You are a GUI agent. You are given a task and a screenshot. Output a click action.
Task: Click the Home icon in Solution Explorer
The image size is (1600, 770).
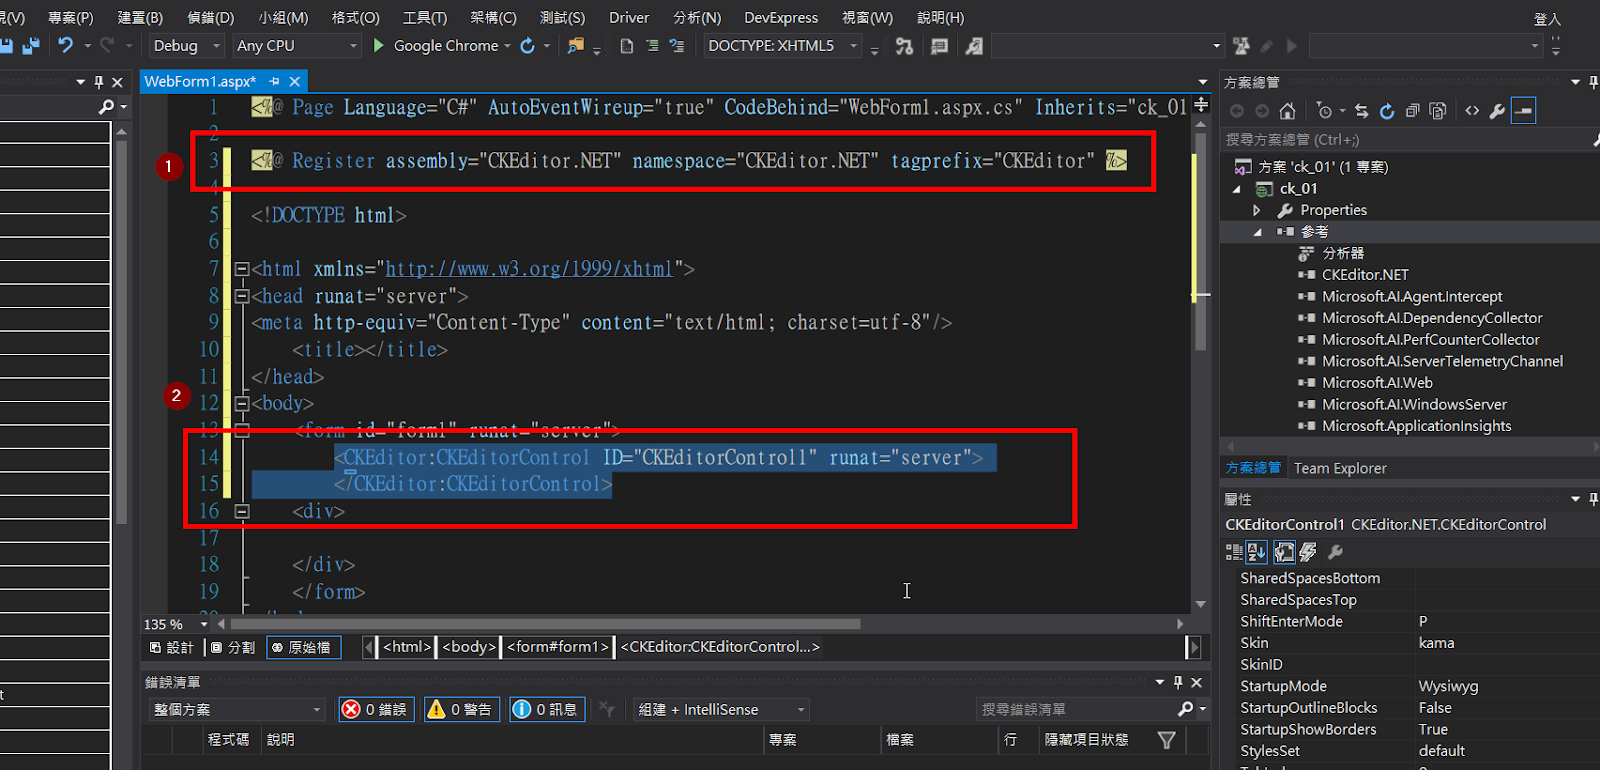click(x=1288, y=111)
